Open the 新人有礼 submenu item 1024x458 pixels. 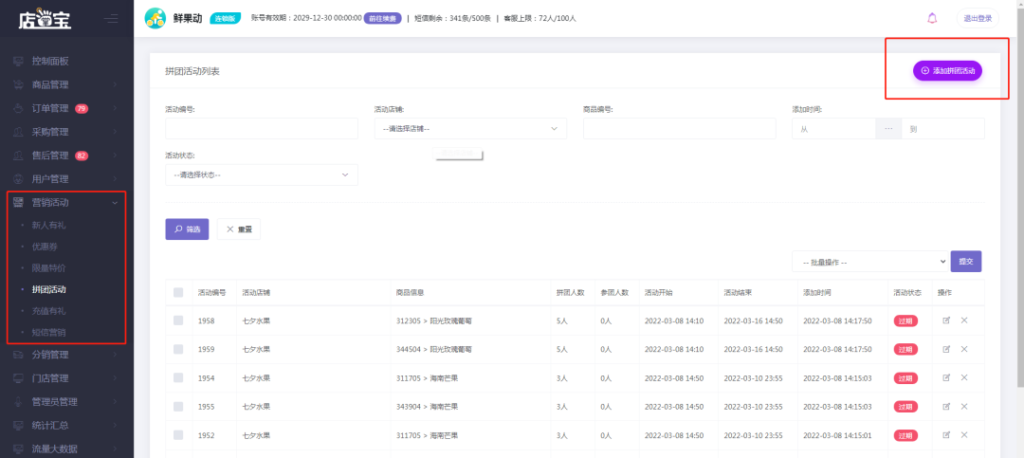[49, 225]
